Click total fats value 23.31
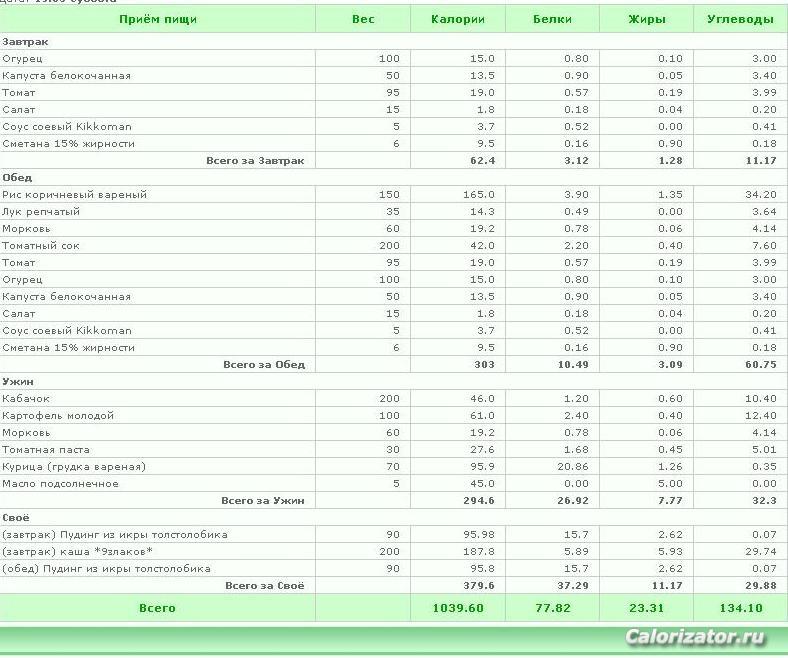788x658 pixels. coord(646,608)
